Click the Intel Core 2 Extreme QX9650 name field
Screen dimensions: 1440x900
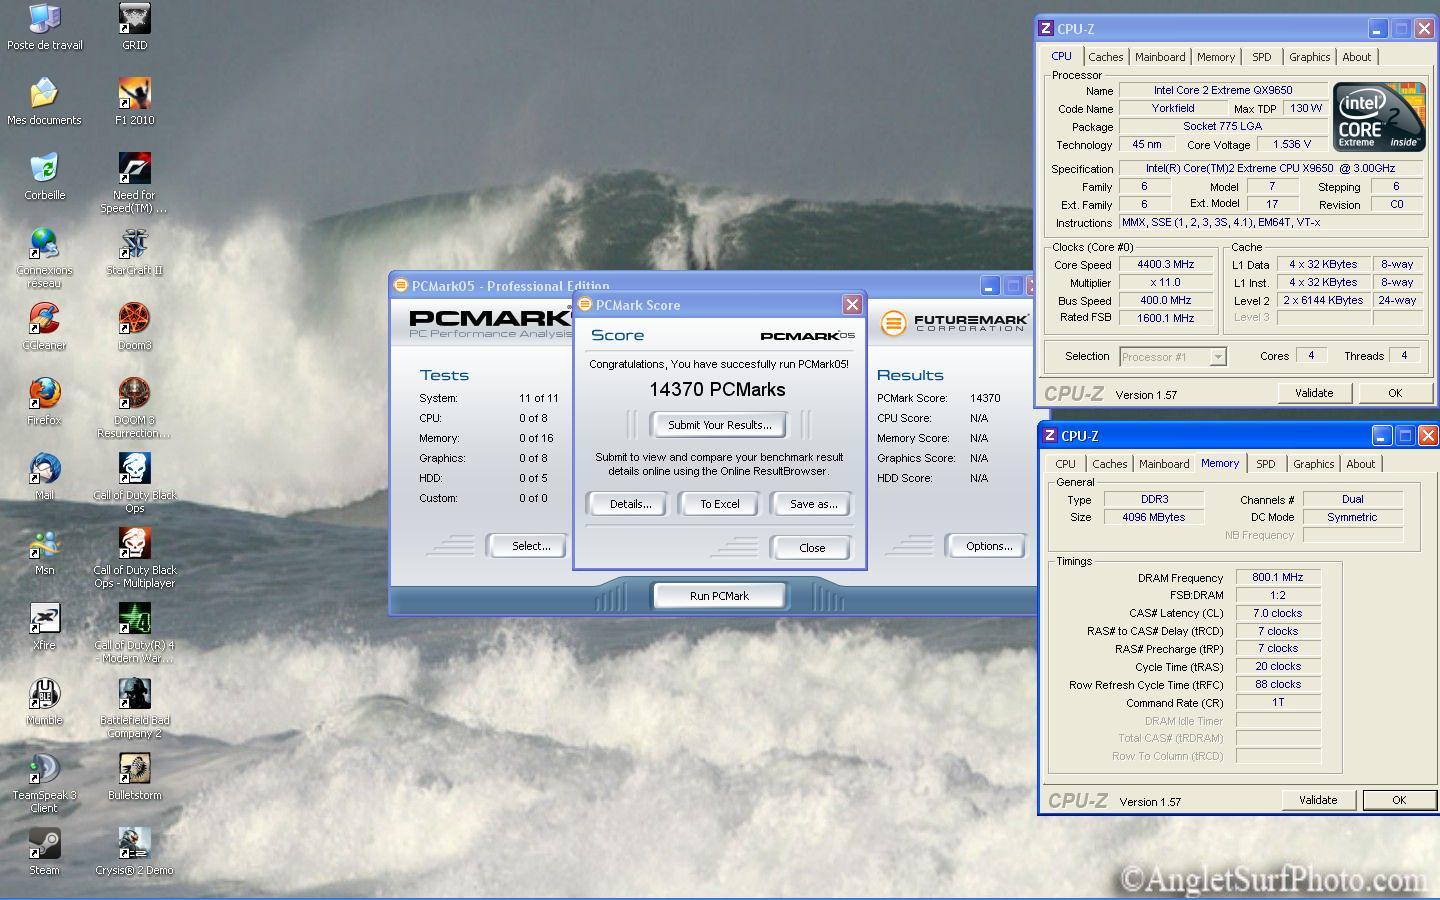(x=1222, y=90)
